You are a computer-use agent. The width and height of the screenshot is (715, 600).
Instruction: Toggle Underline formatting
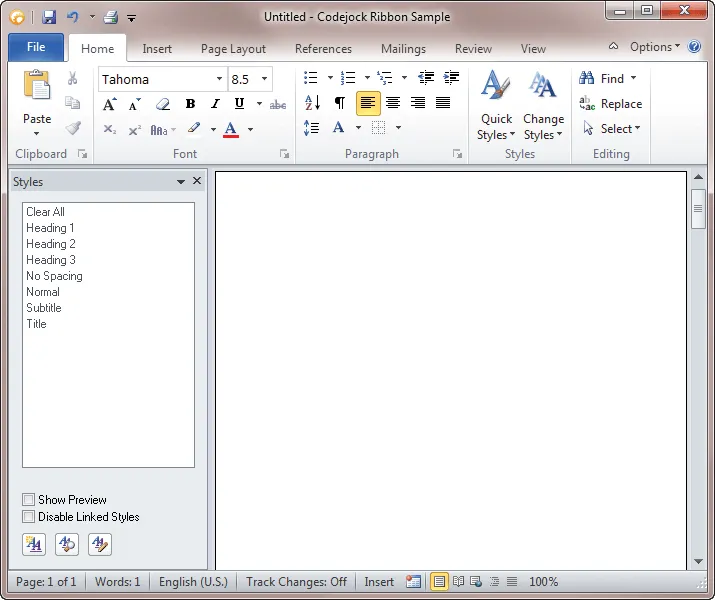[x=239, y=104]
